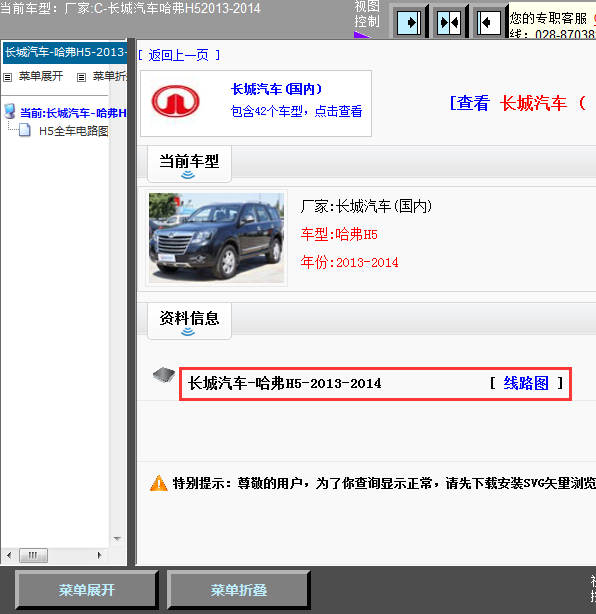Select the 当前车型 section tab
Image resolution: width=596 pixels, height=614 pixels.
coord(189,164)
